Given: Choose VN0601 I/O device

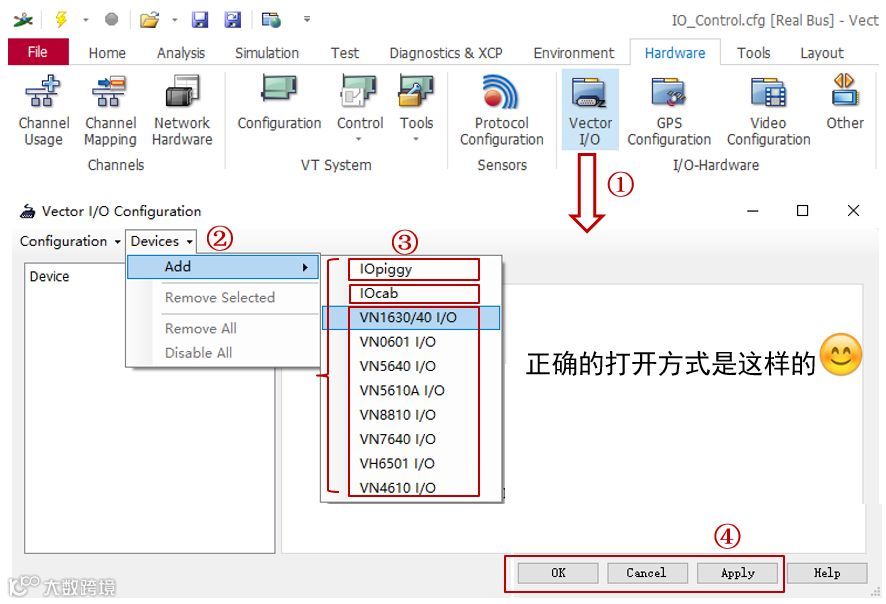Looking at the screenshot, I should [x=411, y=342].
